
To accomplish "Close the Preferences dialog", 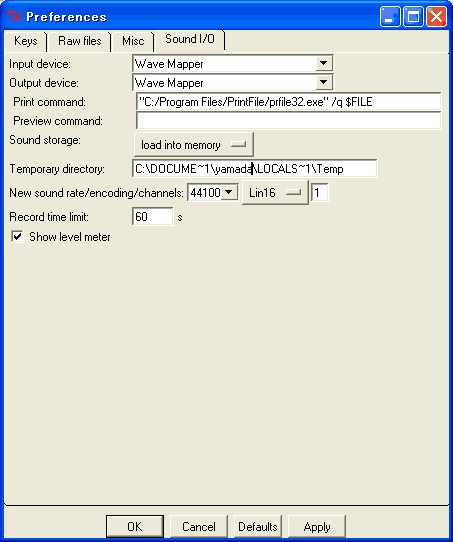I will (x=436, y=16).
